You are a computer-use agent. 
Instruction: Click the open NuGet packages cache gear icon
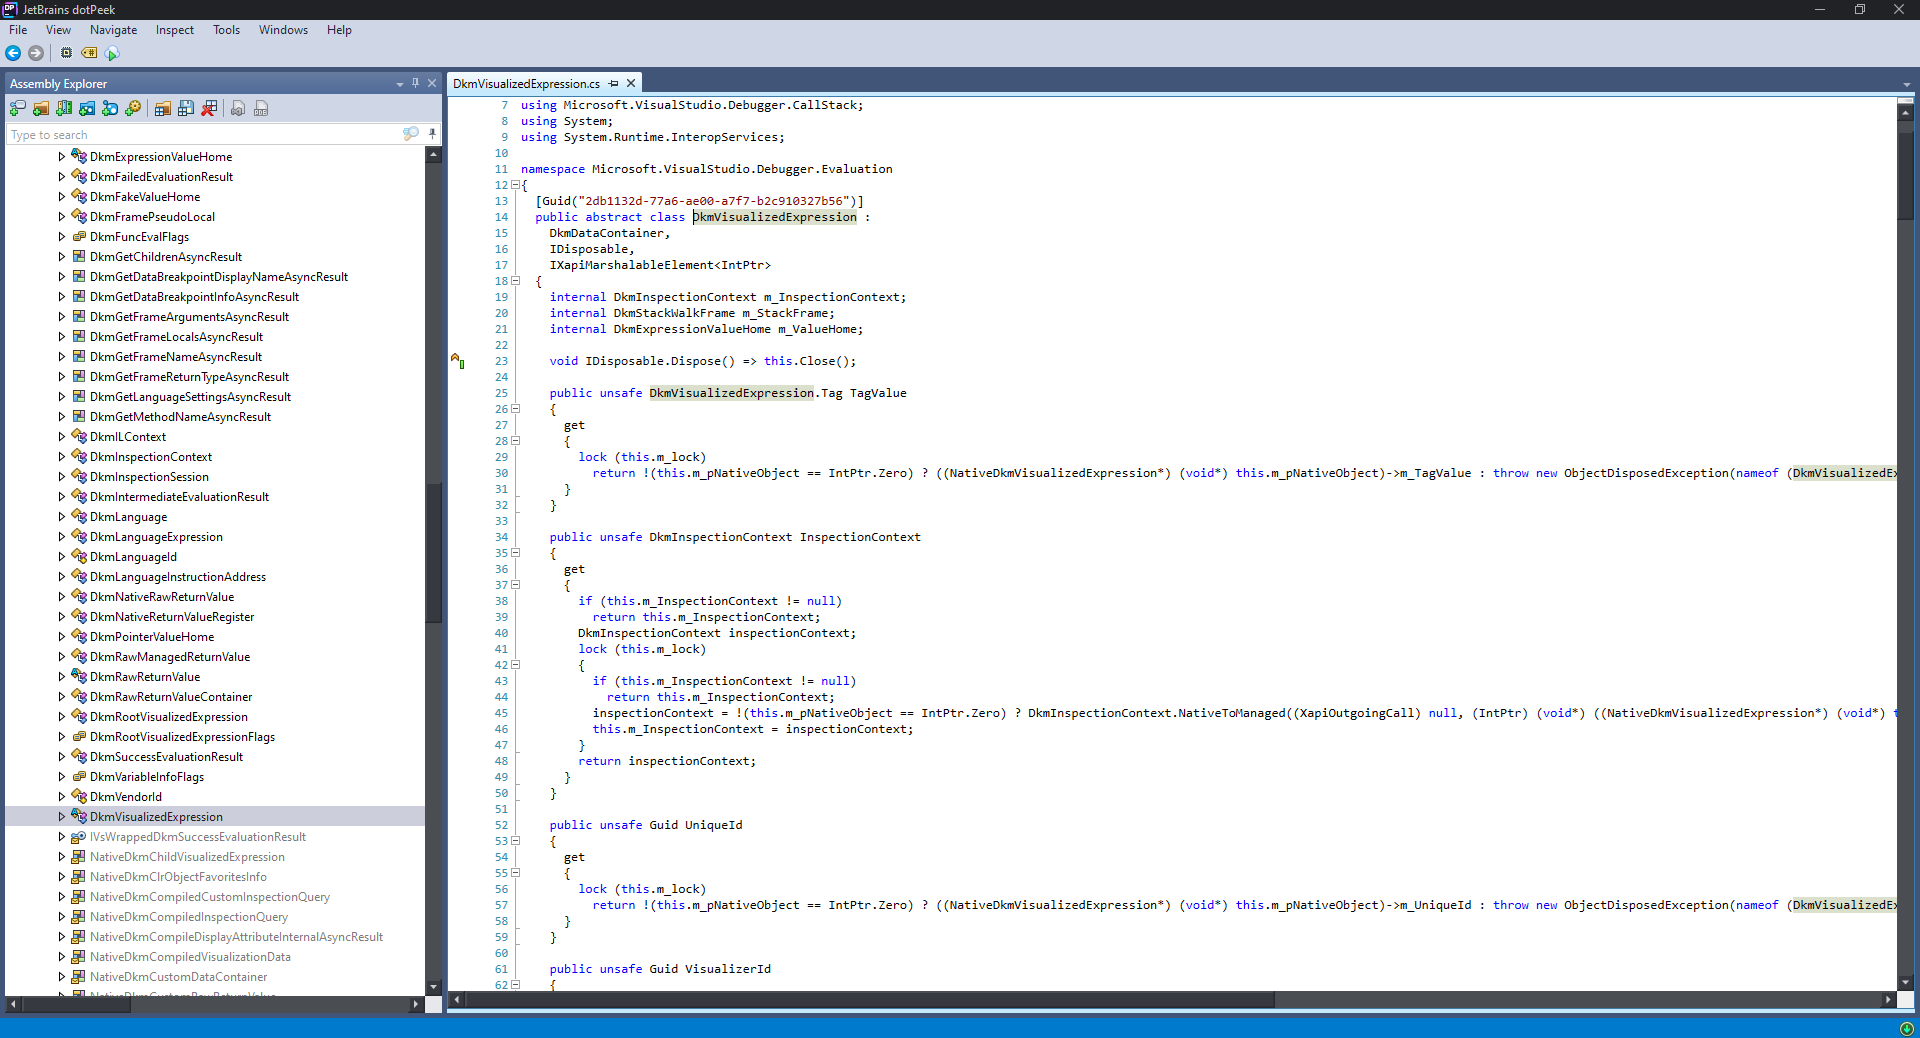click(x=133, y=108)
